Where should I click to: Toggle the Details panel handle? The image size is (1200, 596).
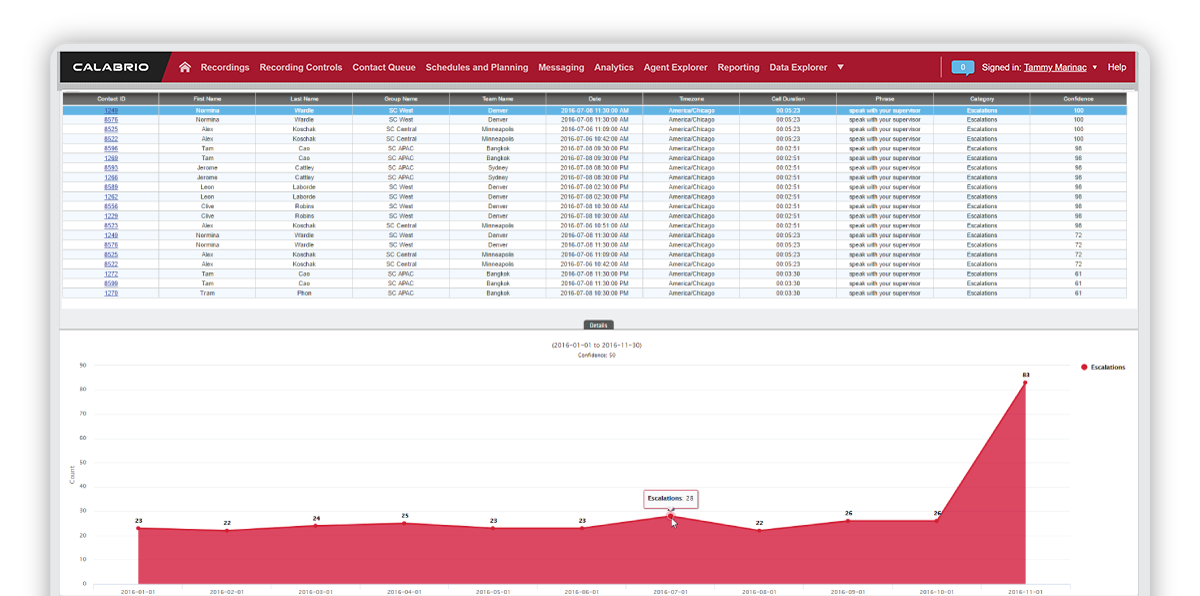[x=599, y=325]
